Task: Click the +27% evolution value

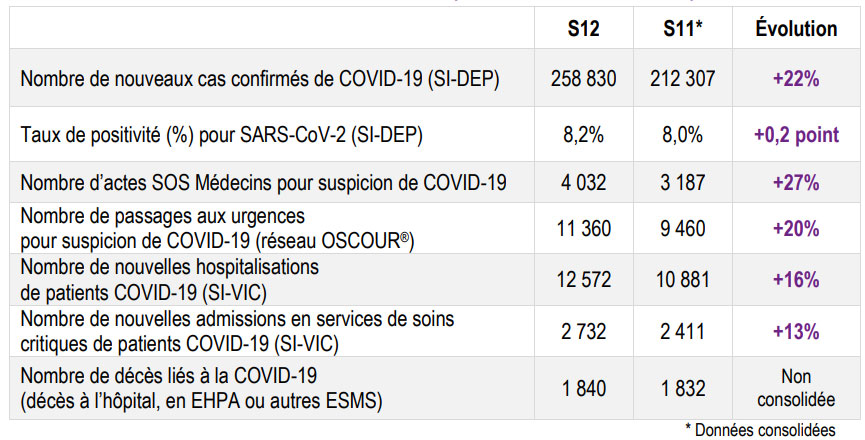Action: pos(796,183)
